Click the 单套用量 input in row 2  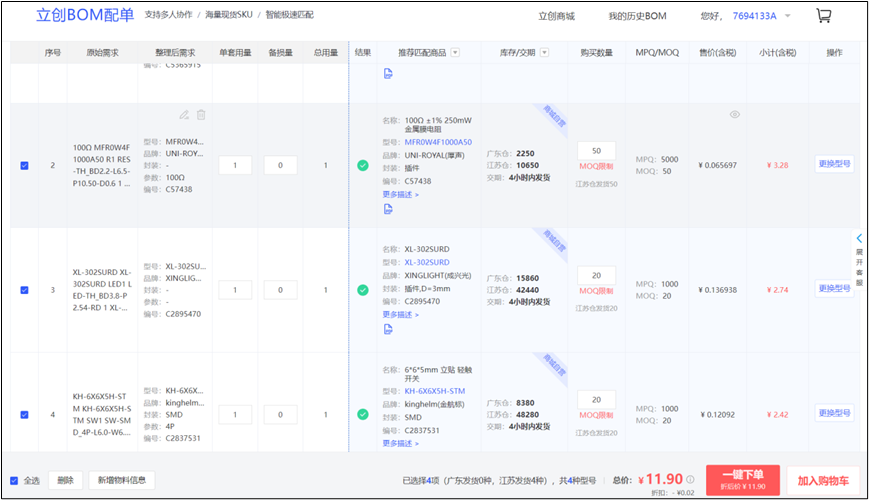point(235,165)
